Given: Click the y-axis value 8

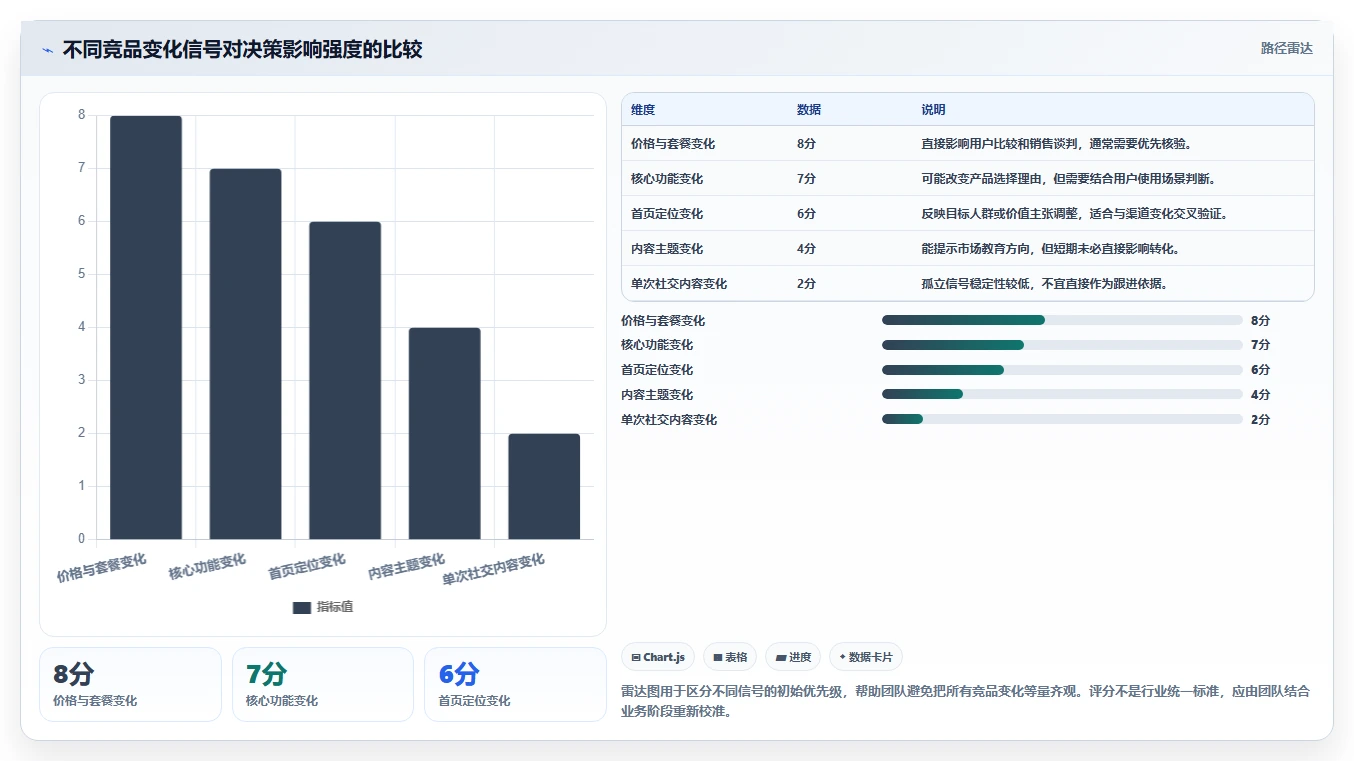Looking at the screenshot, I should click(82, 115).
